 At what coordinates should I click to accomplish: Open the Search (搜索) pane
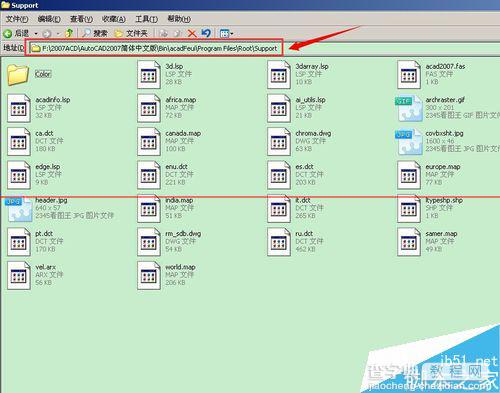click(95, 33)
